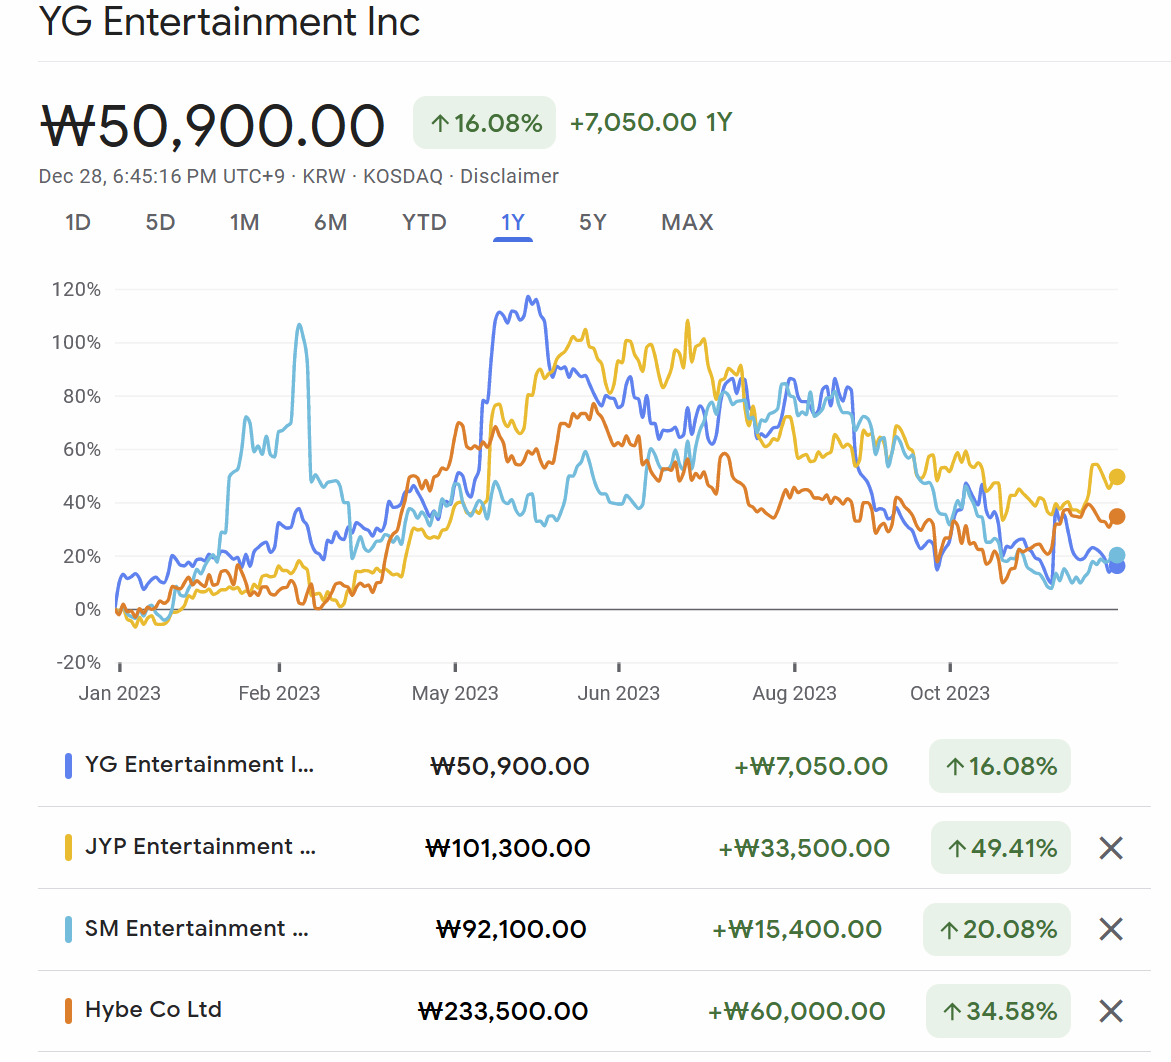Select the 1D time range tab
The height and width of the screenshot is (1062, 1171).
[78, 222]
